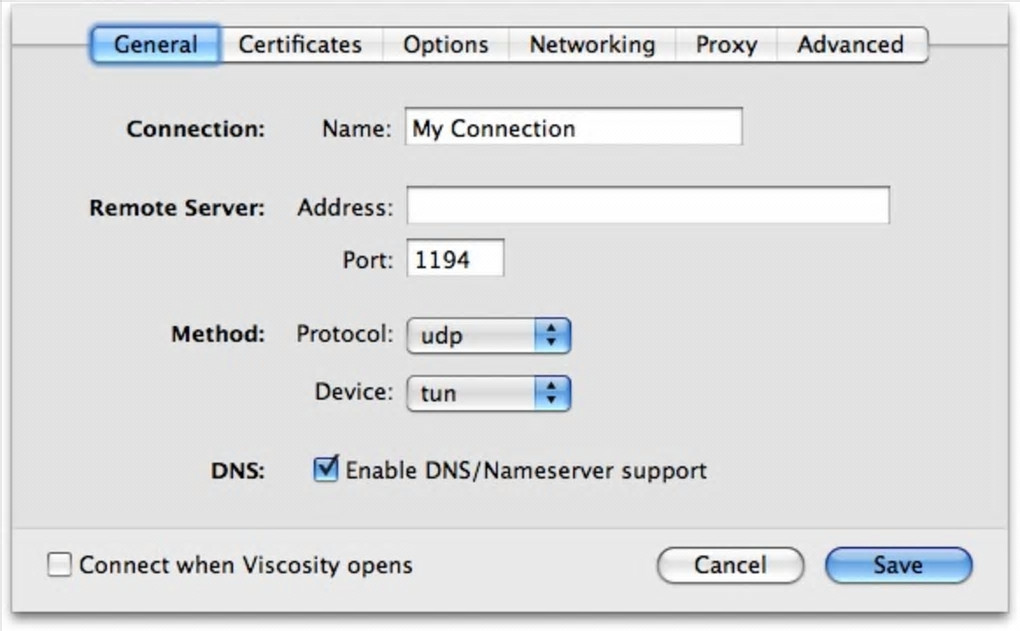The width and height of the screenshot is (1020, 631).
Task: Expand the Device dropdown showing tun
Action: pos(475,393)
